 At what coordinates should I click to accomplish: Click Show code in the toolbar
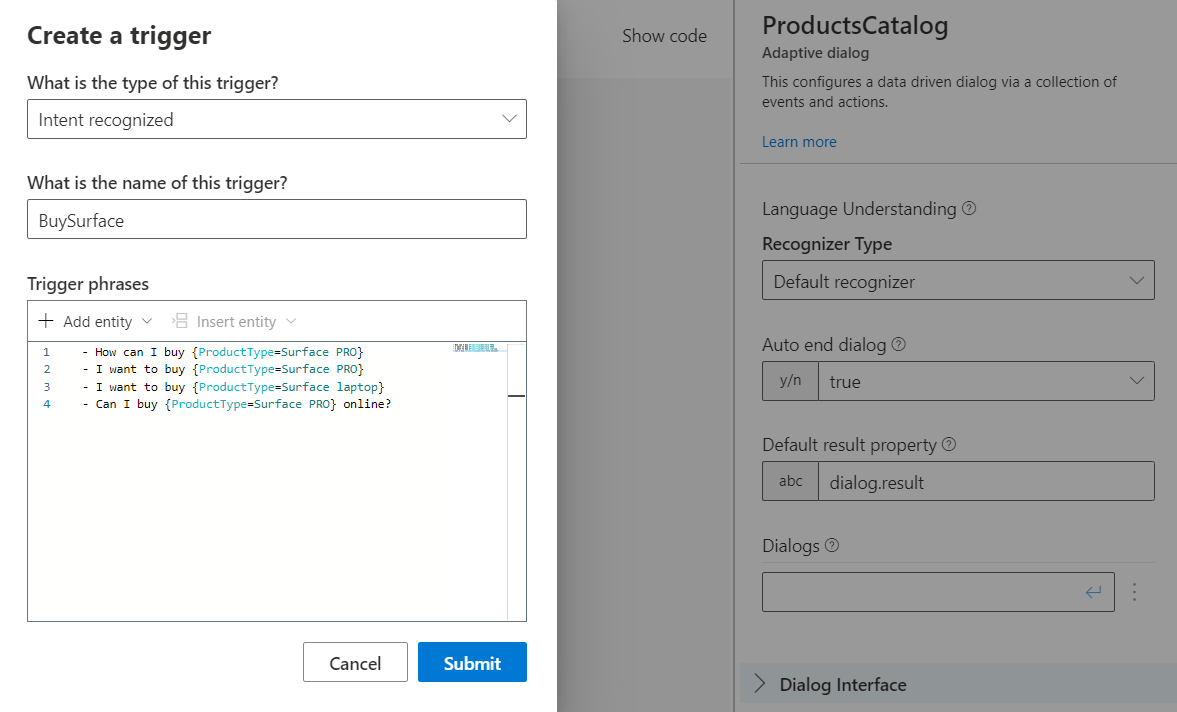[664, 36]
